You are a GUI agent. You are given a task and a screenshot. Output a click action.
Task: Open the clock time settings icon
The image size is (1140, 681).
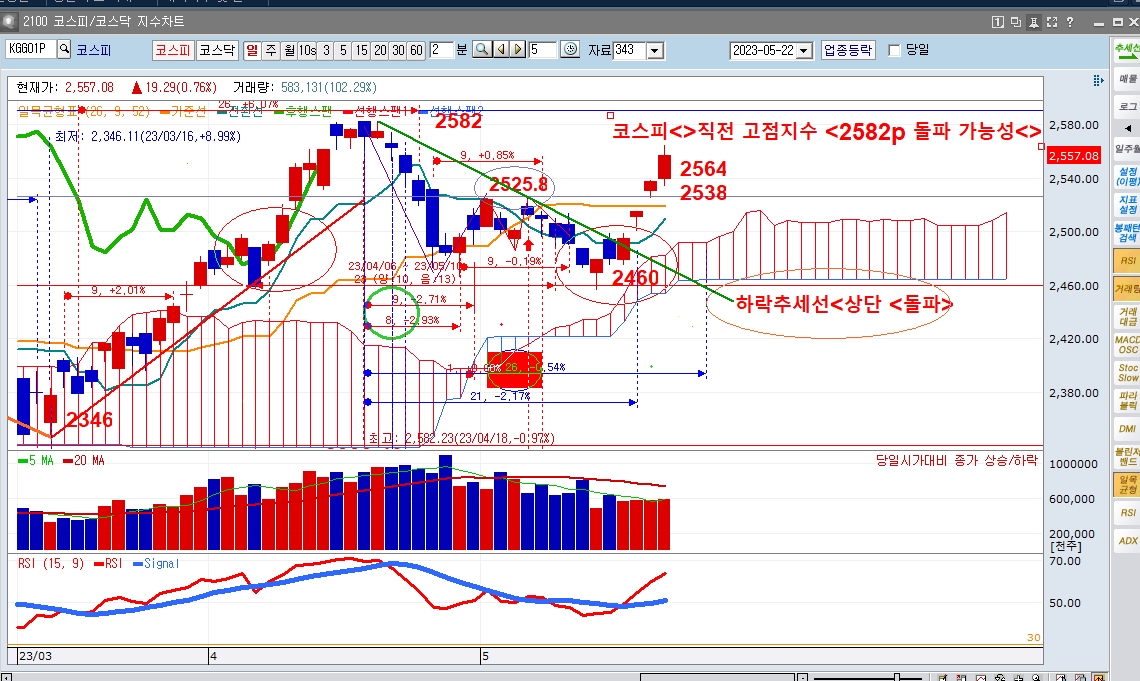(x=571, y=49)
